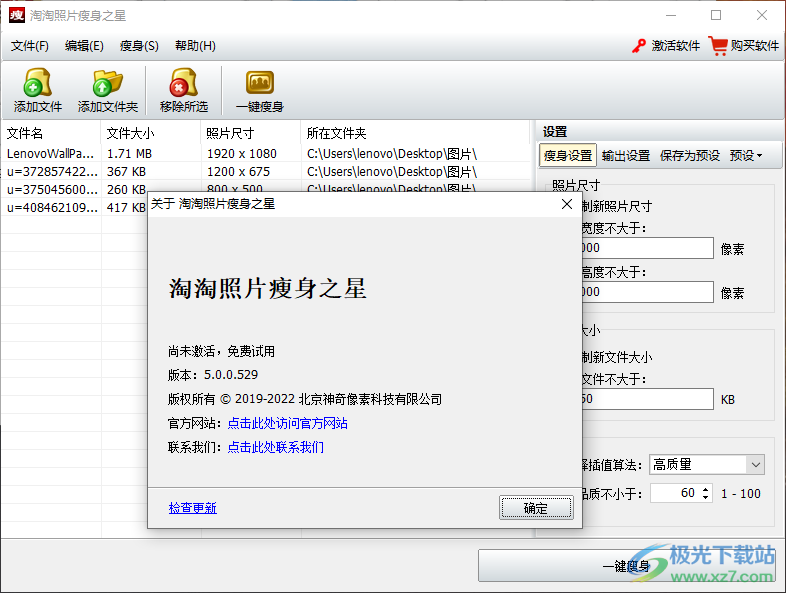Screen dimensions: 786x593
Task: Open the 瘦身(S) menu
Action: coord(139,46)
